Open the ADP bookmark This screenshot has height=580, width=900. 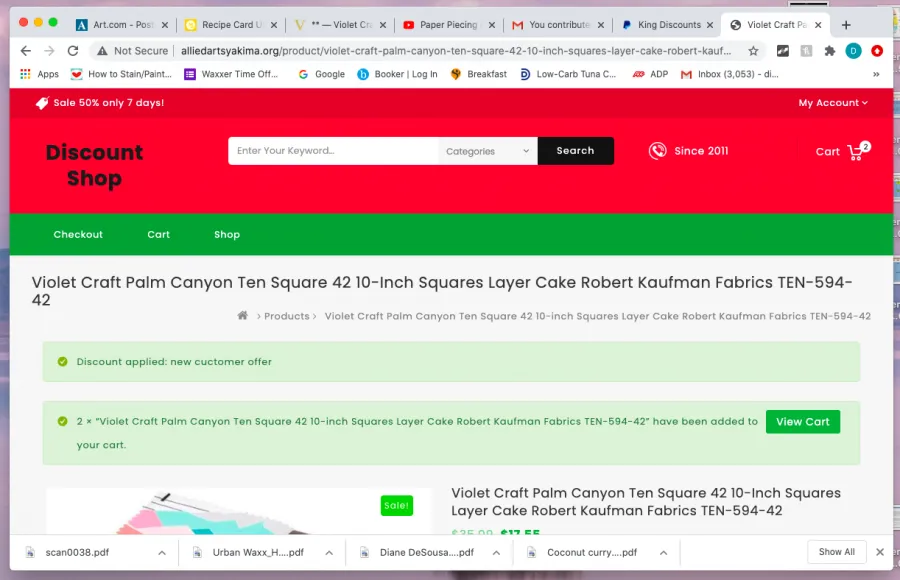650,74
